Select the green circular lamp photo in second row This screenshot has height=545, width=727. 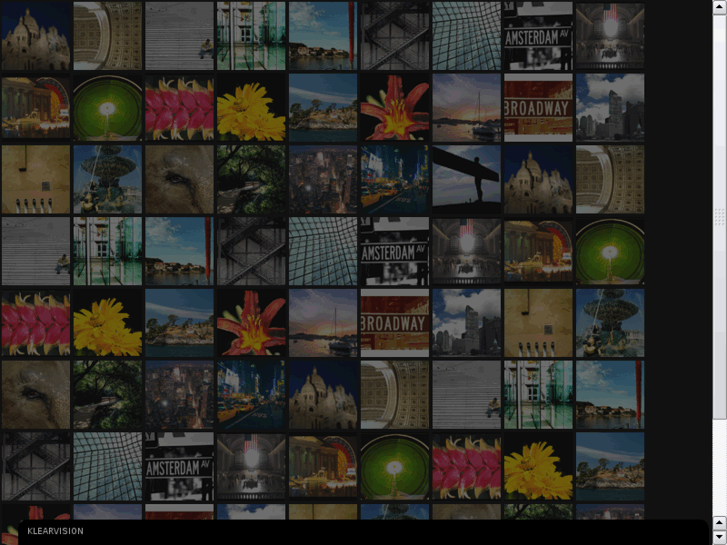(108, 108)
